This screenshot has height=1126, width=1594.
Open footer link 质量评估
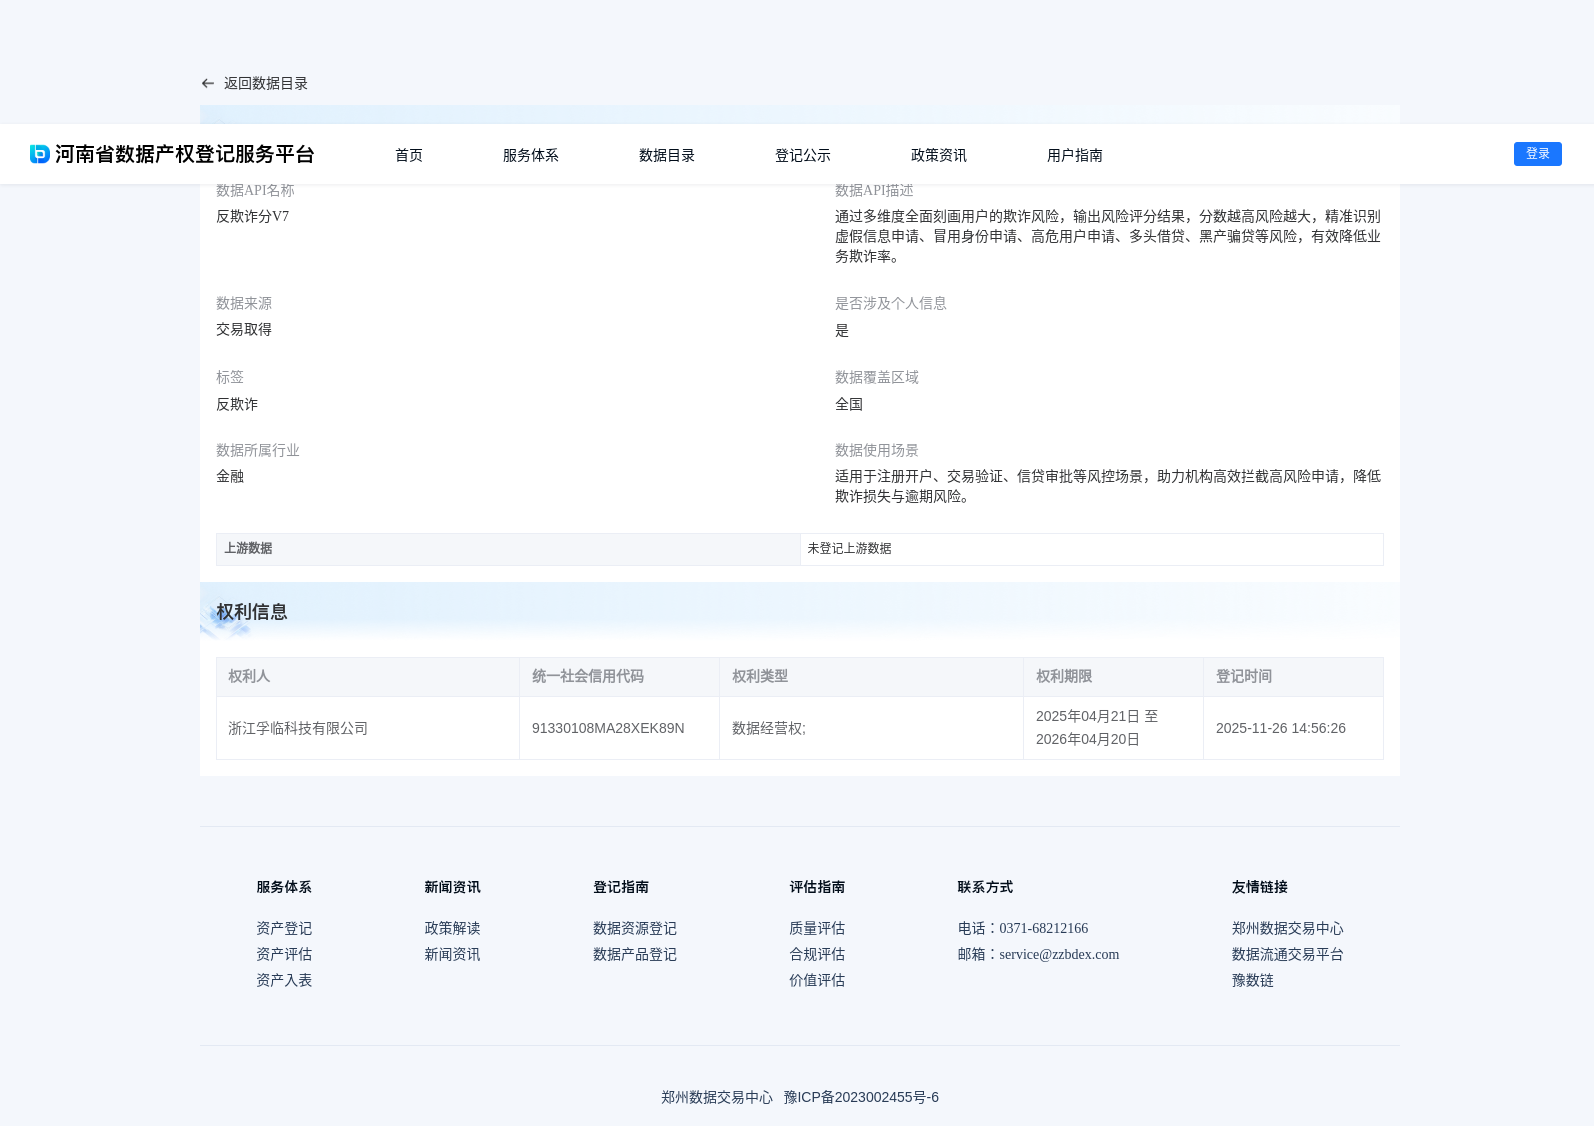[x=817, y=929]
